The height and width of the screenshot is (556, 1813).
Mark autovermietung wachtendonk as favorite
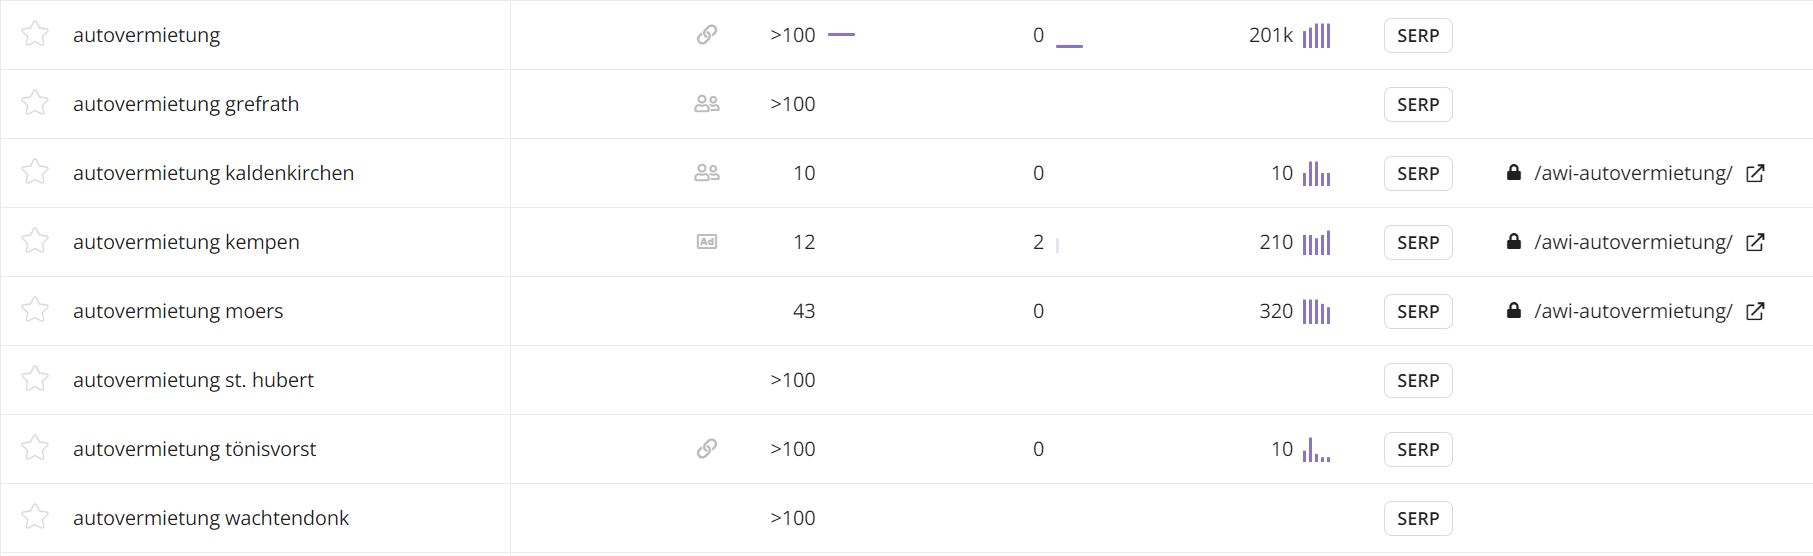coord(35,517)
